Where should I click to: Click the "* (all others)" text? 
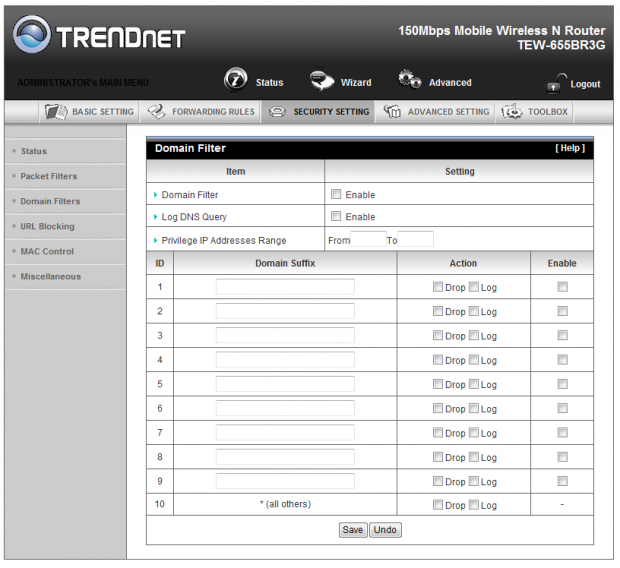click(285, 504)
